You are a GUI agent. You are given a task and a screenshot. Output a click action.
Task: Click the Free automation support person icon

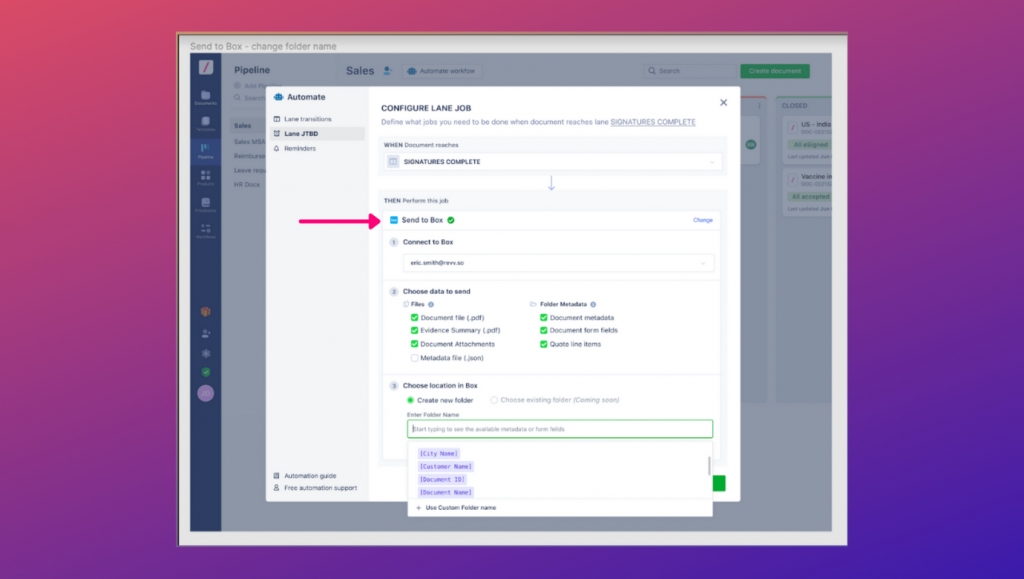(276, 488)
